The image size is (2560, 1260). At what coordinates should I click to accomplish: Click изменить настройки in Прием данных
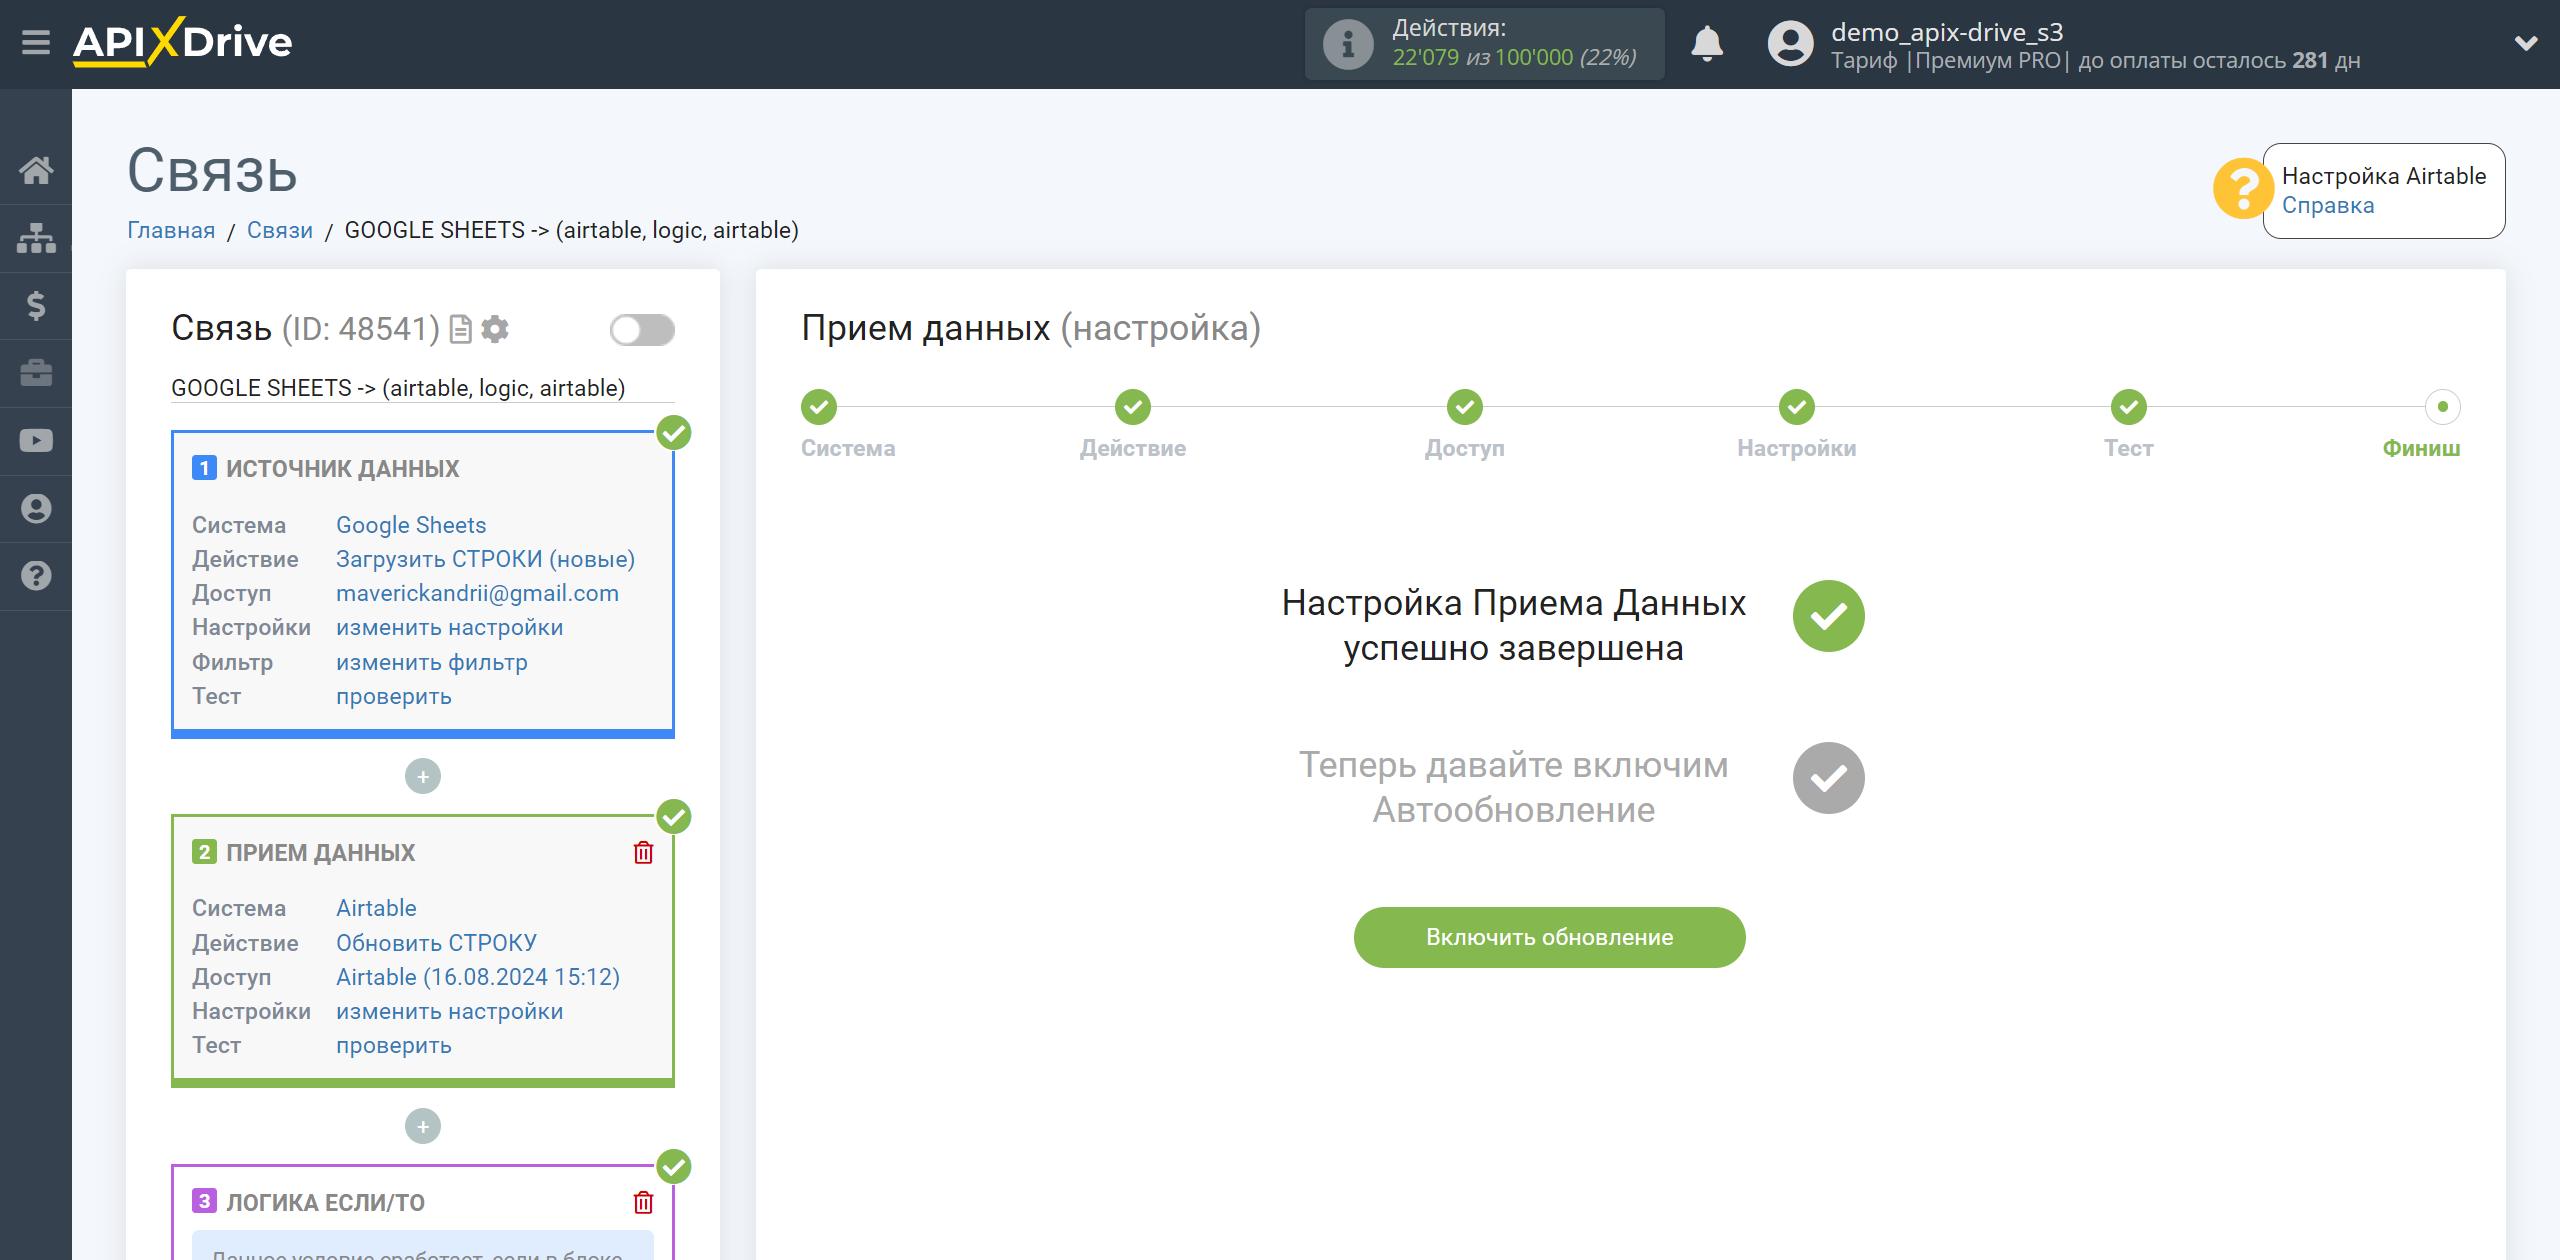pyautogui.click(x=449, y=1011)
